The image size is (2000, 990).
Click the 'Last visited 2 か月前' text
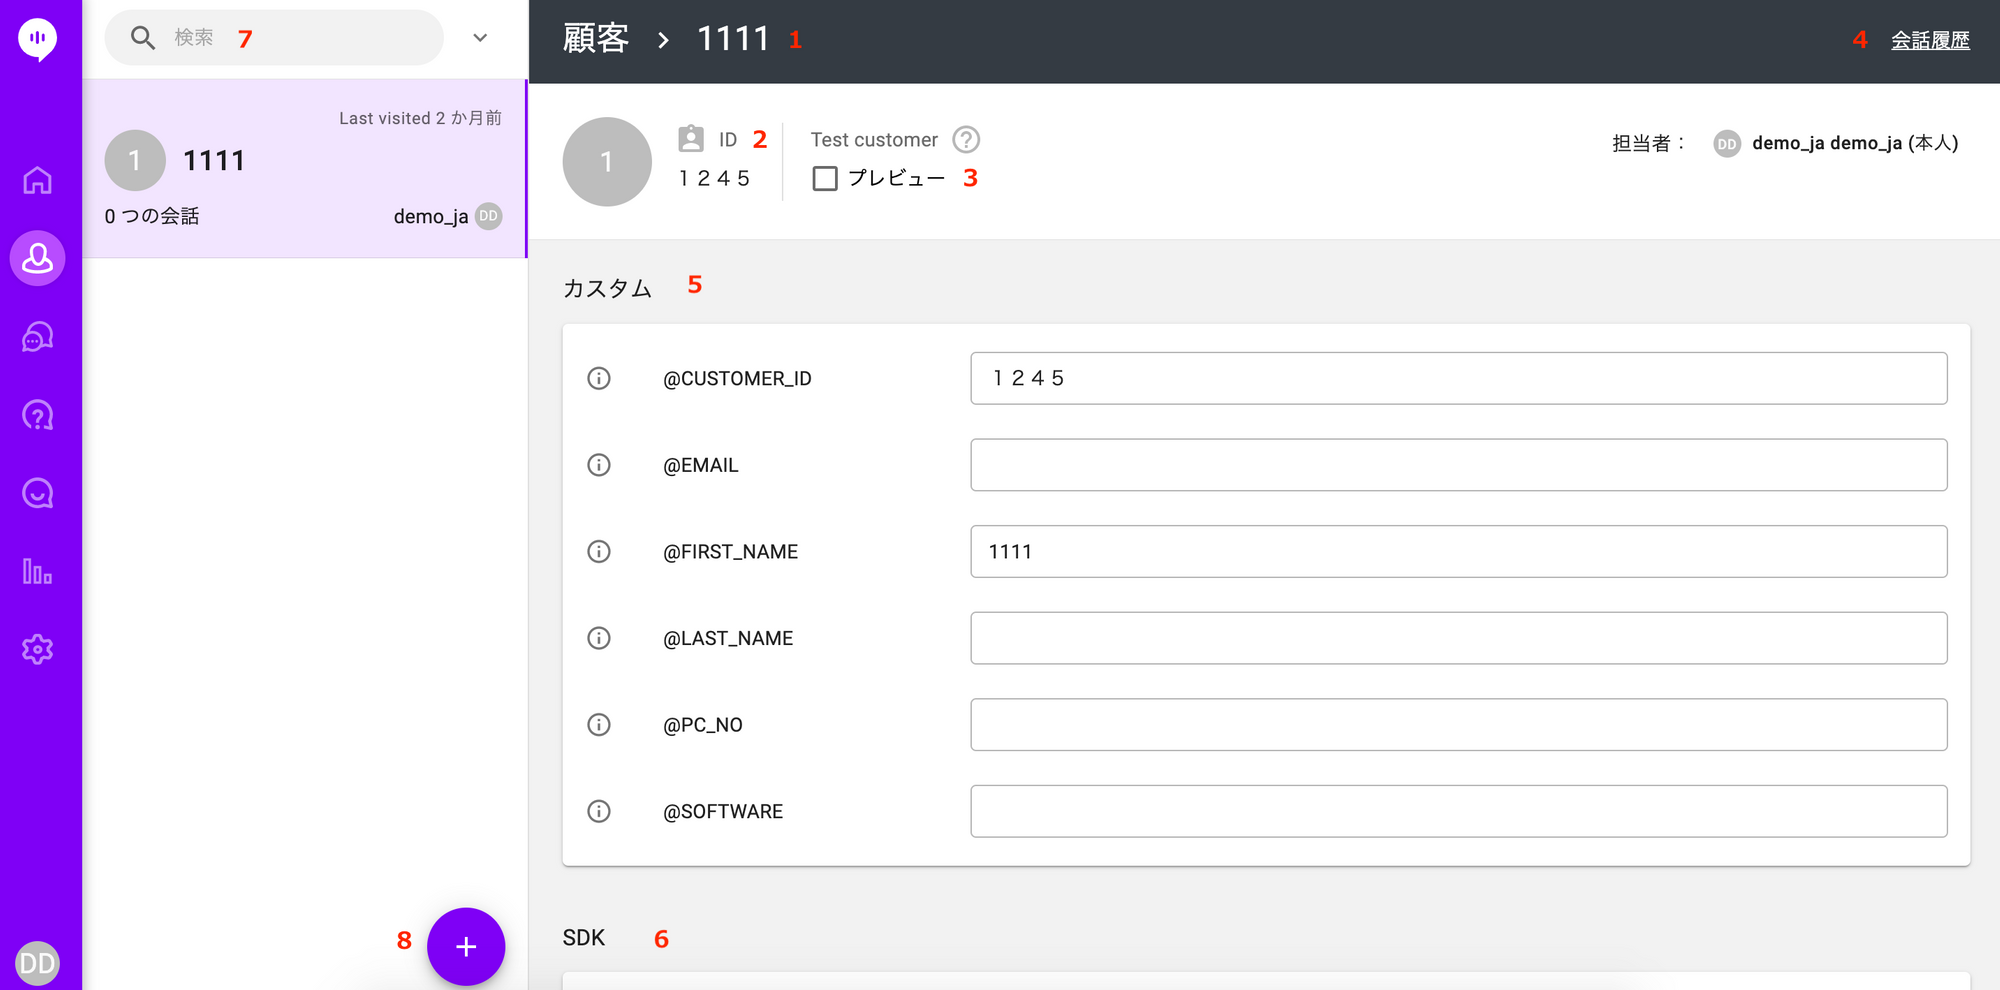click(420, 118)
